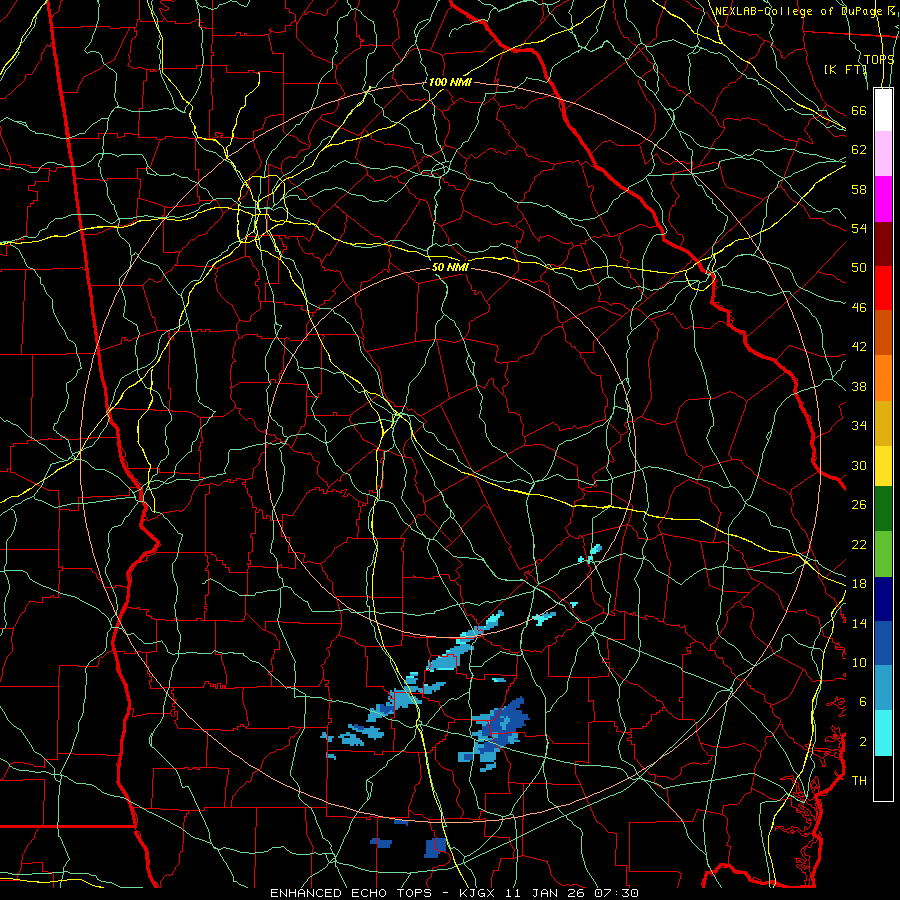Click the KJGX station identifier in caption
900x900 pixels.
[x=480, y=893]
